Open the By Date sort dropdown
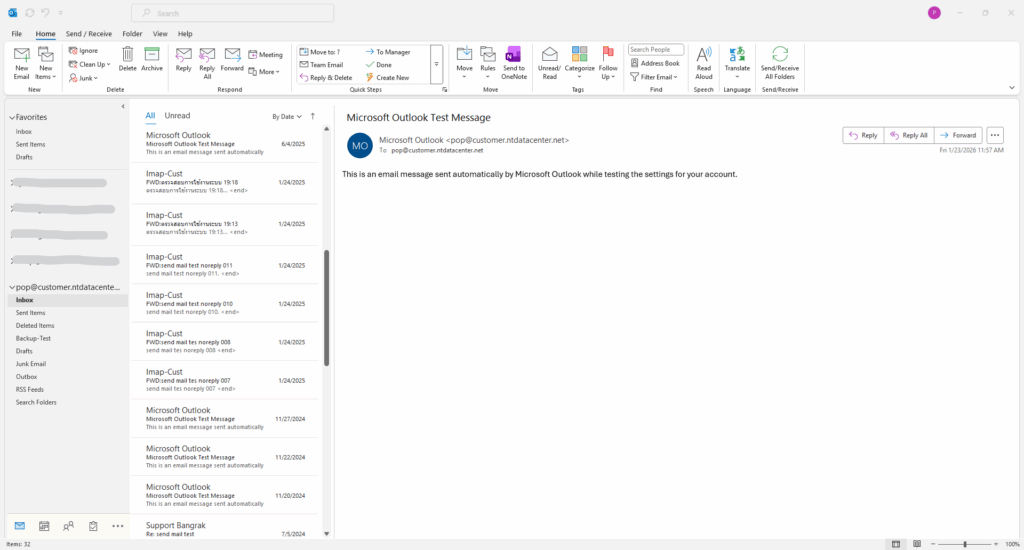The width and height of the screenshot is (1024, 550). (287, 117)
